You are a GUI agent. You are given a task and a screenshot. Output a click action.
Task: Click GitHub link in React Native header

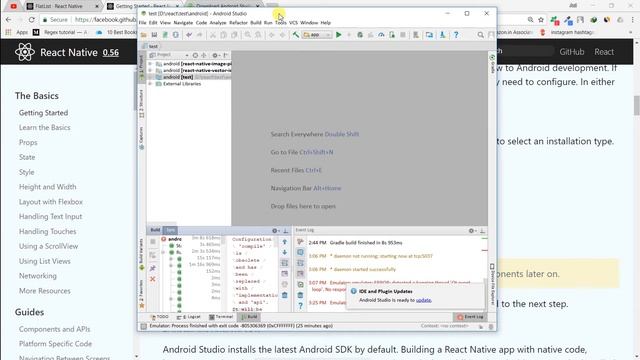571,52
